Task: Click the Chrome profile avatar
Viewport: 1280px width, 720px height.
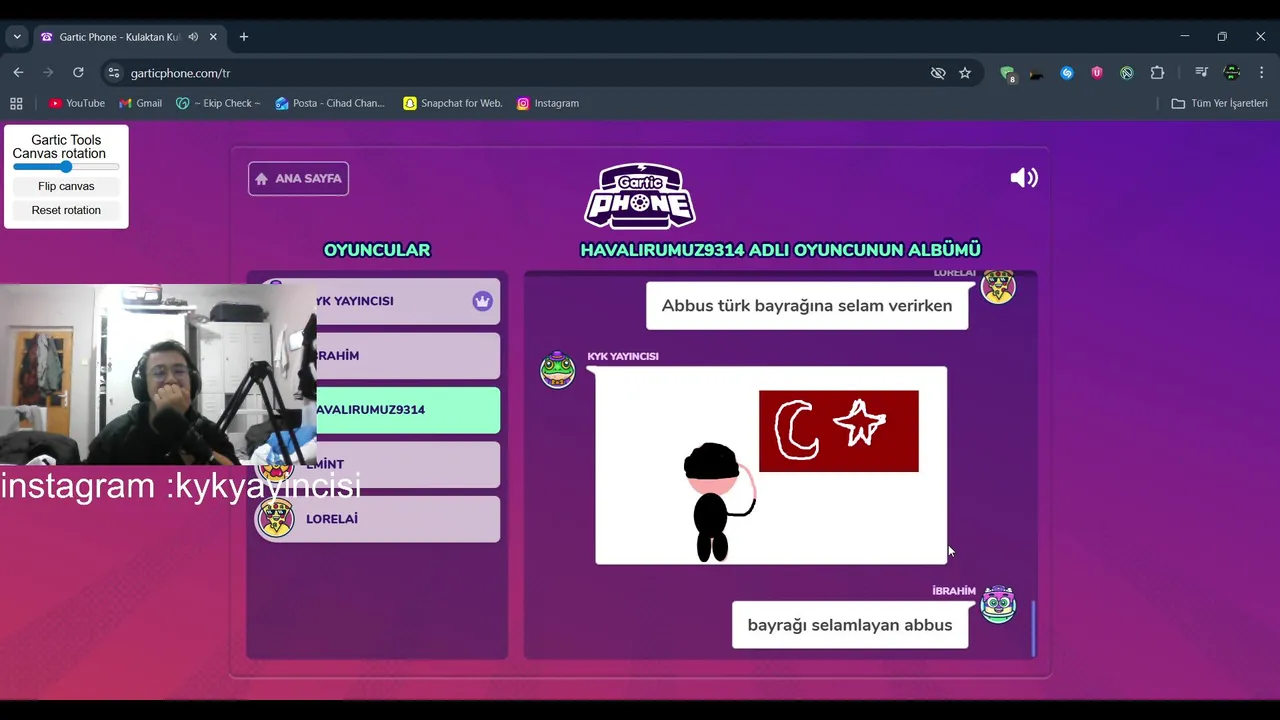Action: pyautogui.click(x=1232, y=73)
